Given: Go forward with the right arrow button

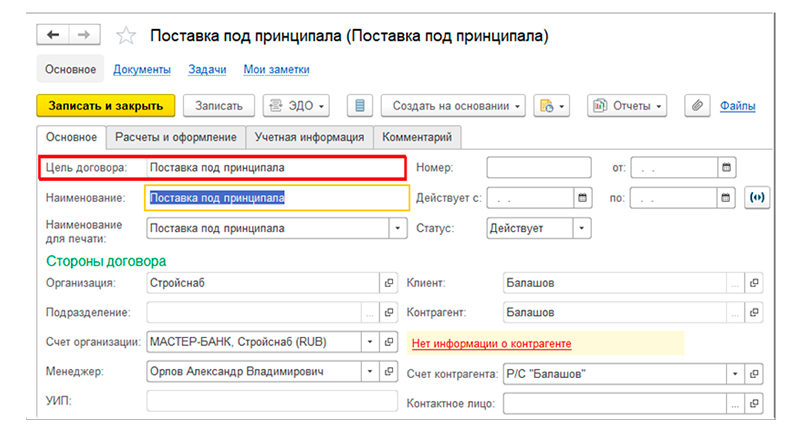Looking at the screenshot, I should [x=84, y=35].
